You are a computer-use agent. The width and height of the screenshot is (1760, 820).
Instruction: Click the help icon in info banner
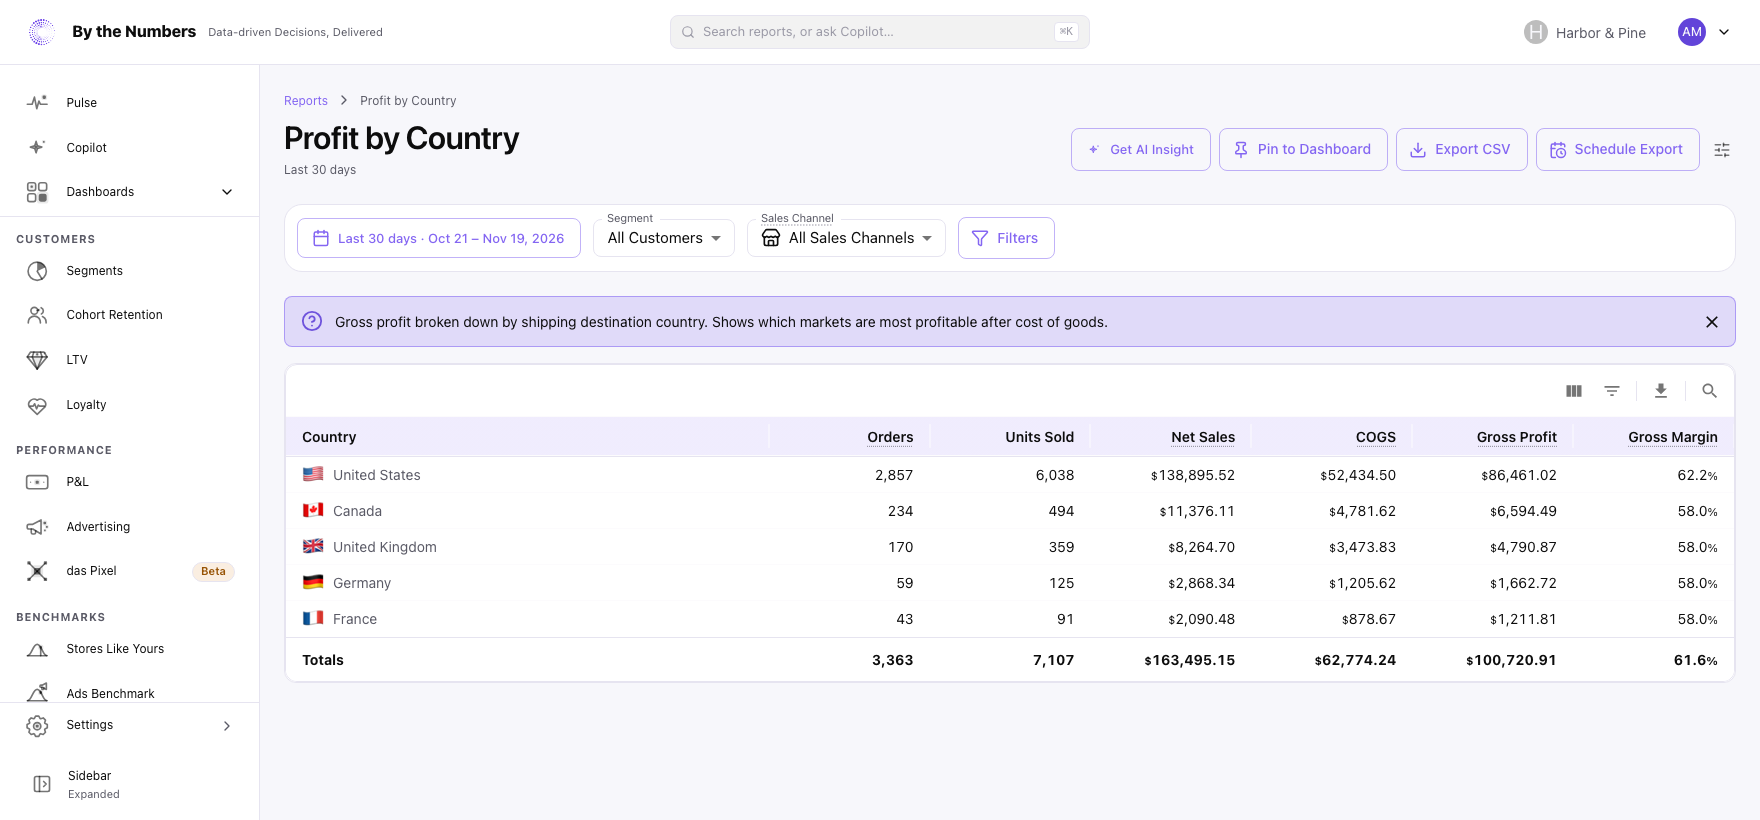coord(312,321)
